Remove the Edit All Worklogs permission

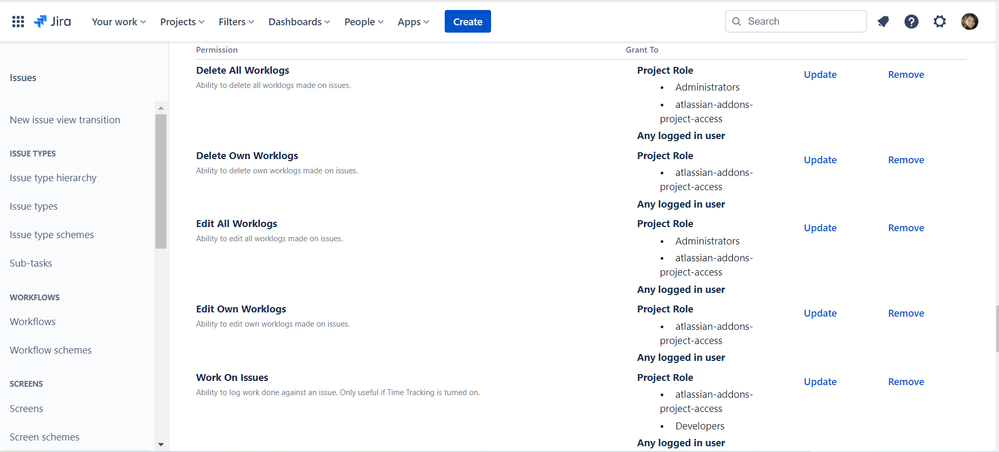[906, 228]
